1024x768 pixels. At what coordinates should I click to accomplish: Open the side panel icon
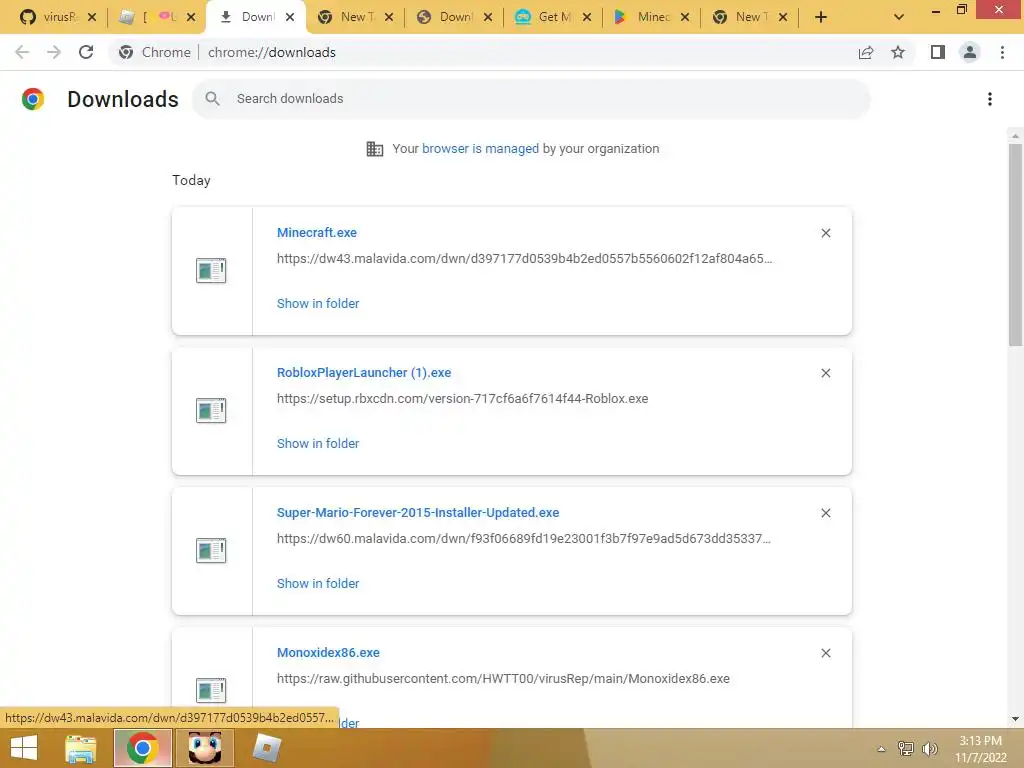(938, 52)
